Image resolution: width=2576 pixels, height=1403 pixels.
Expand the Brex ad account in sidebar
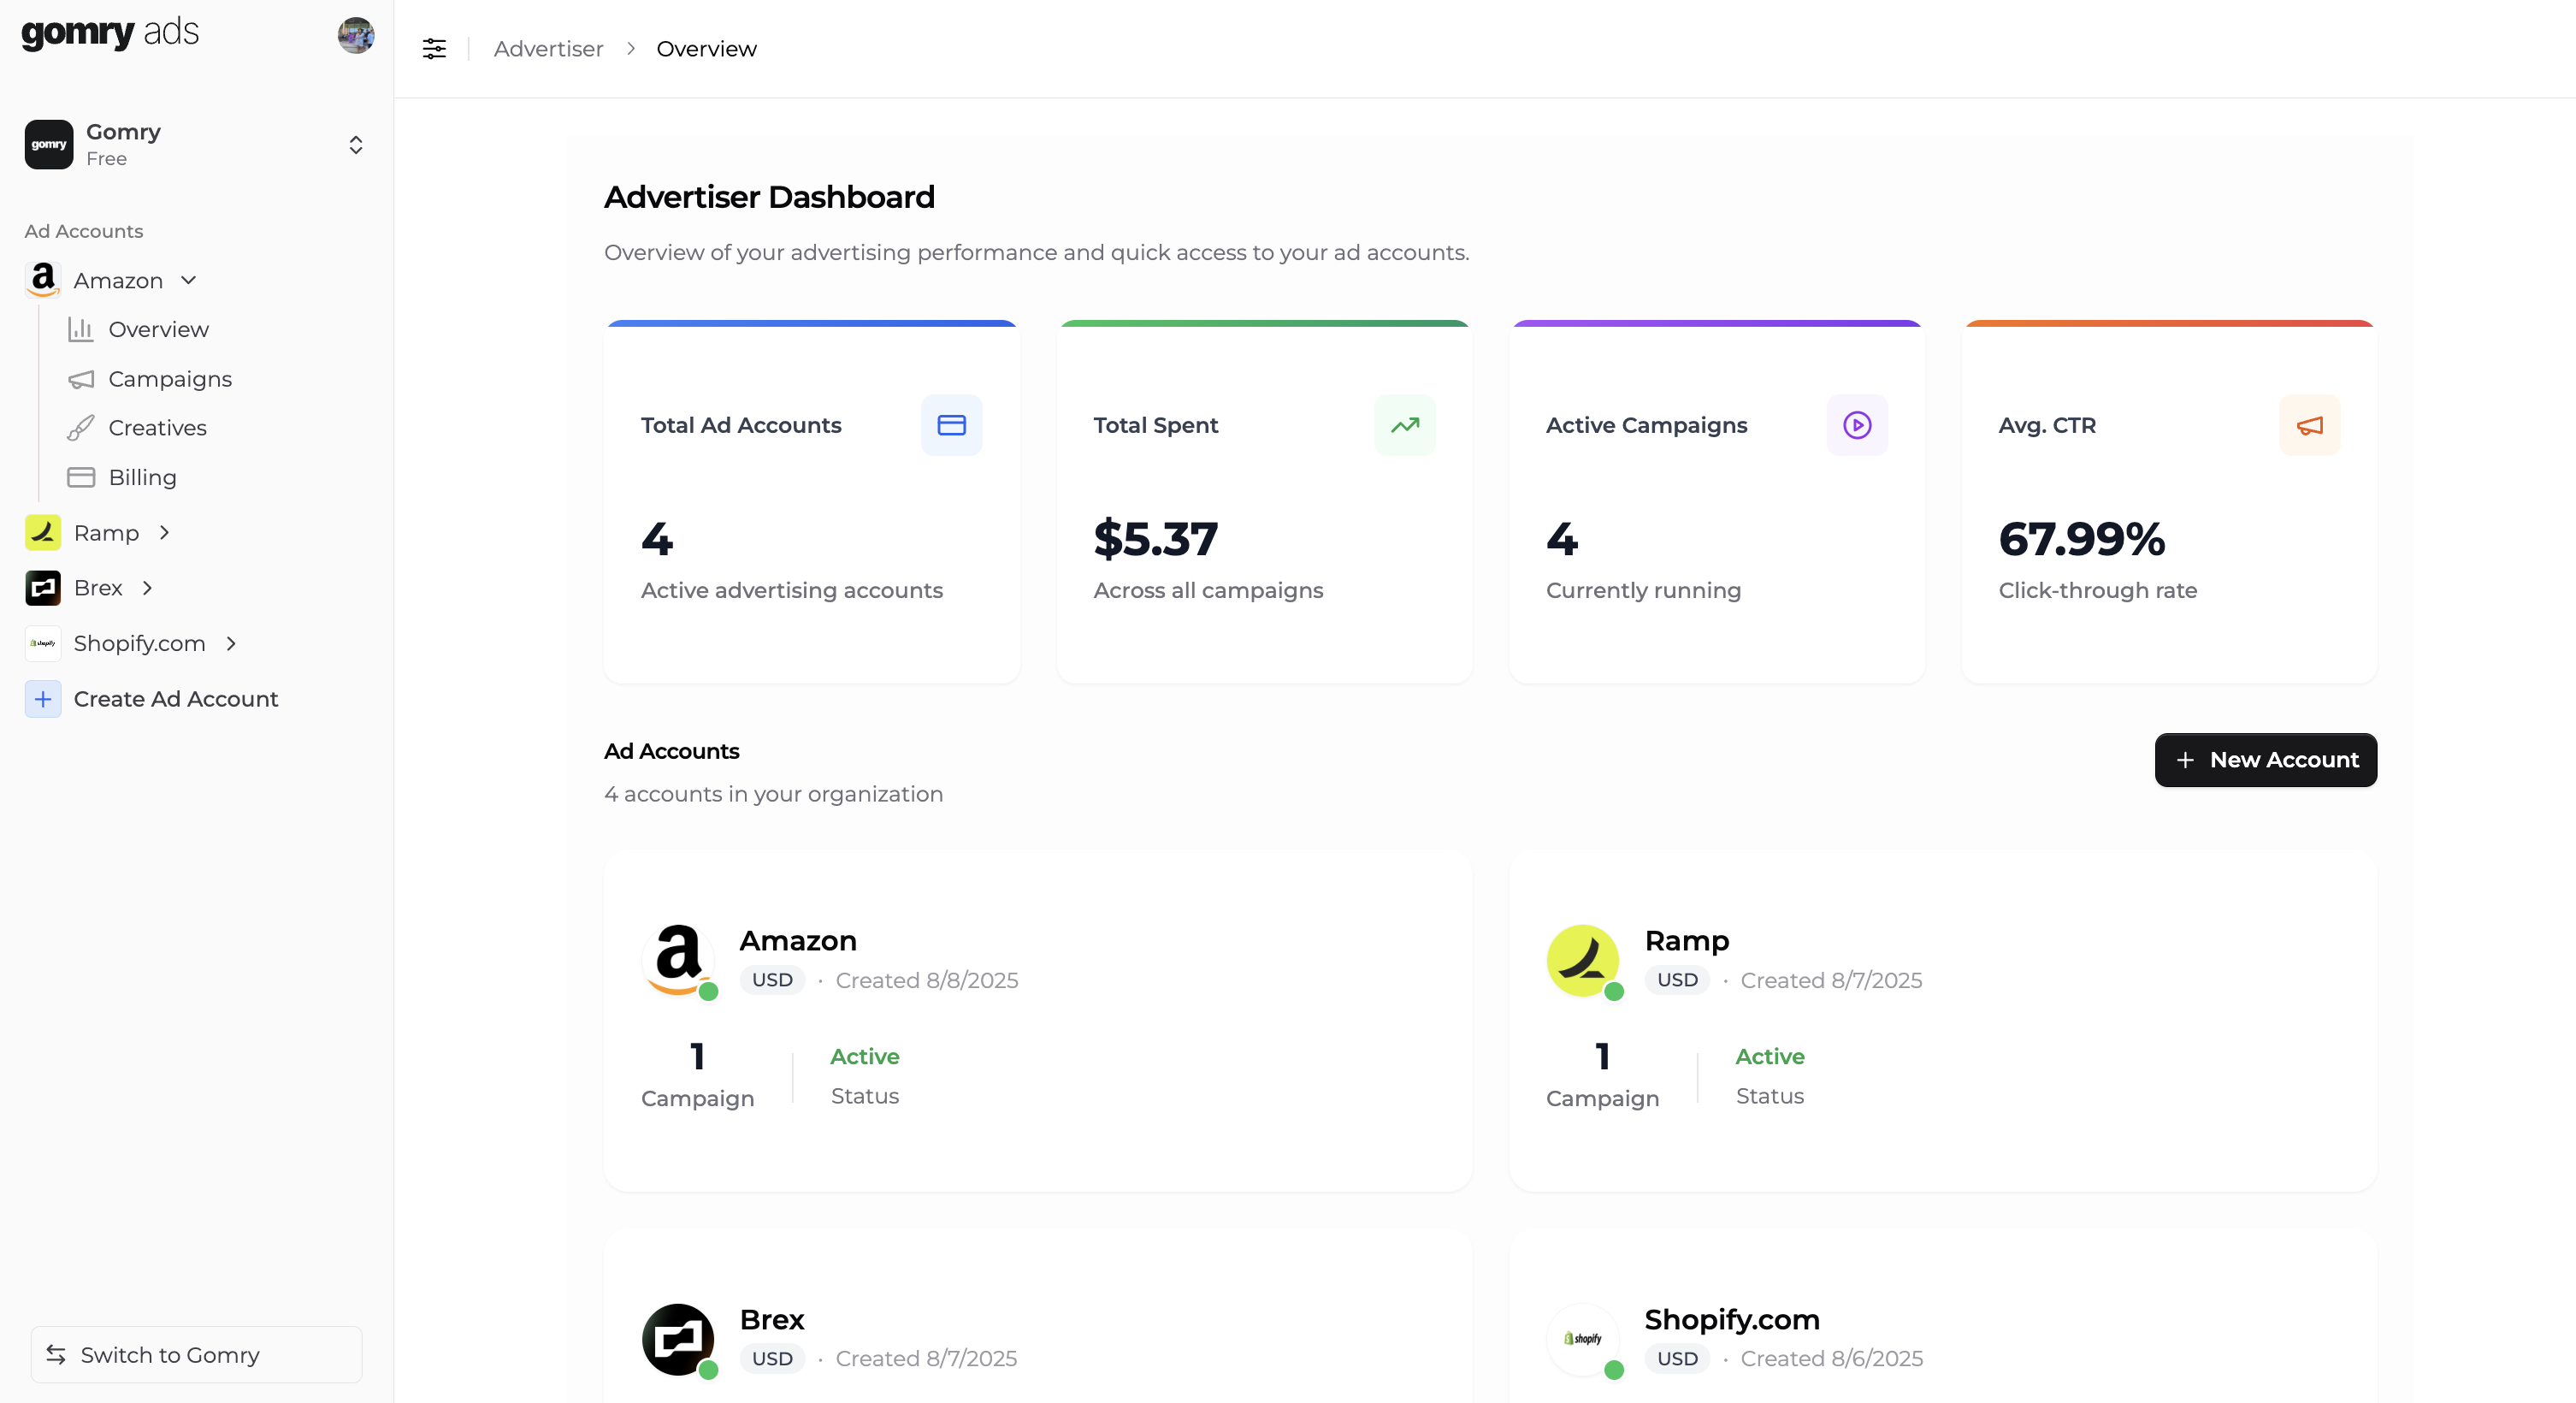tap(148, 588)
